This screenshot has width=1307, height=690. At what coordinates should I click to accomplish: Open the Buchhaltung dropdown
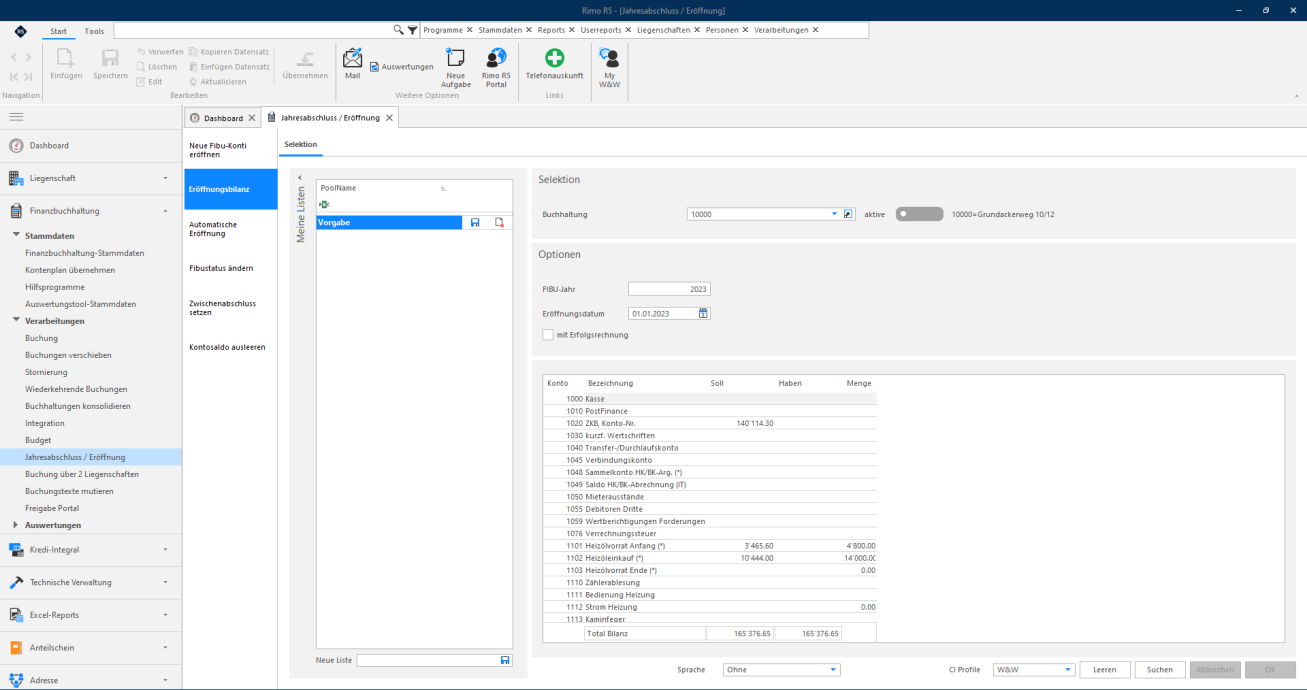pyautogui.click(x=834, y=214)
